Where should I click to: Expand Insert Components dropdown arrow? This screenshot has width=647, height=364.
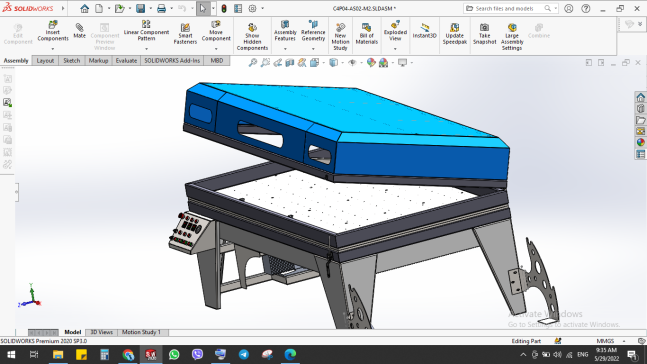53,49
